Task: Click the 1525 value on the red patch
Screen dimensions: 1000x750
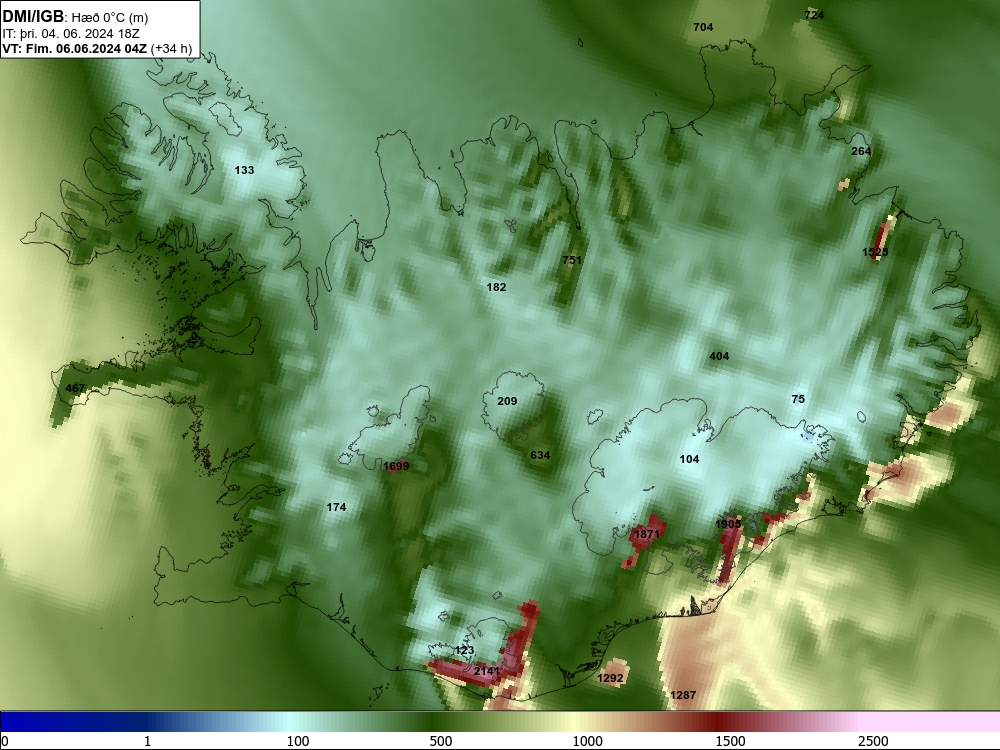Action: click(875, 253)
